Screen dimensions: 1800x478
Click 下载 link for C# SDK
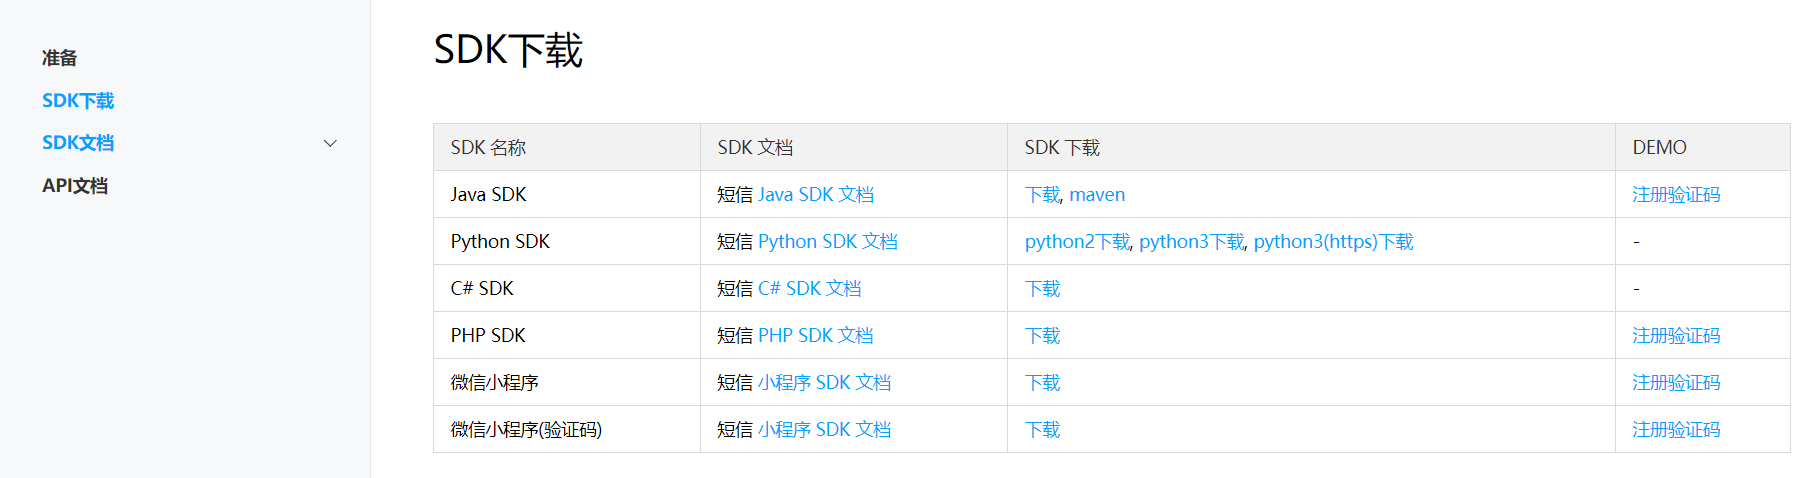pos(1042,288)
